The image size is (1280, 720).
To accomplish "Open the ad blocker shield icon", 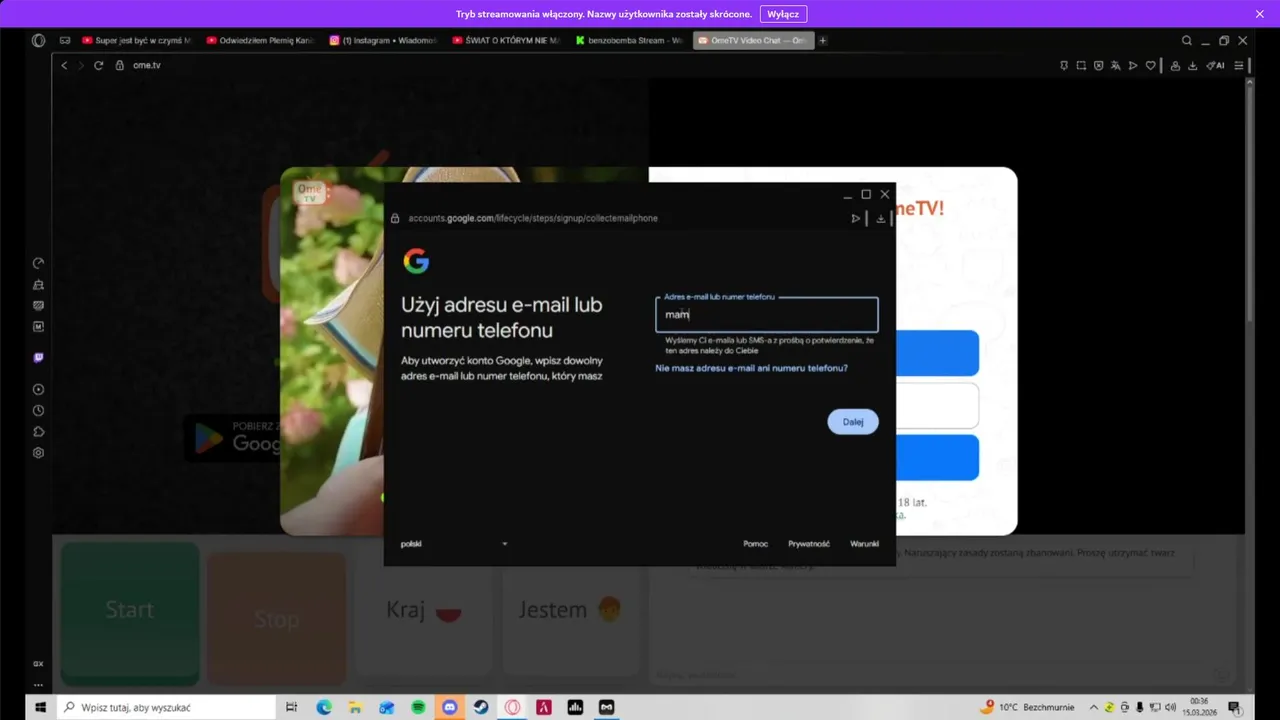I will pos(1098,65).
